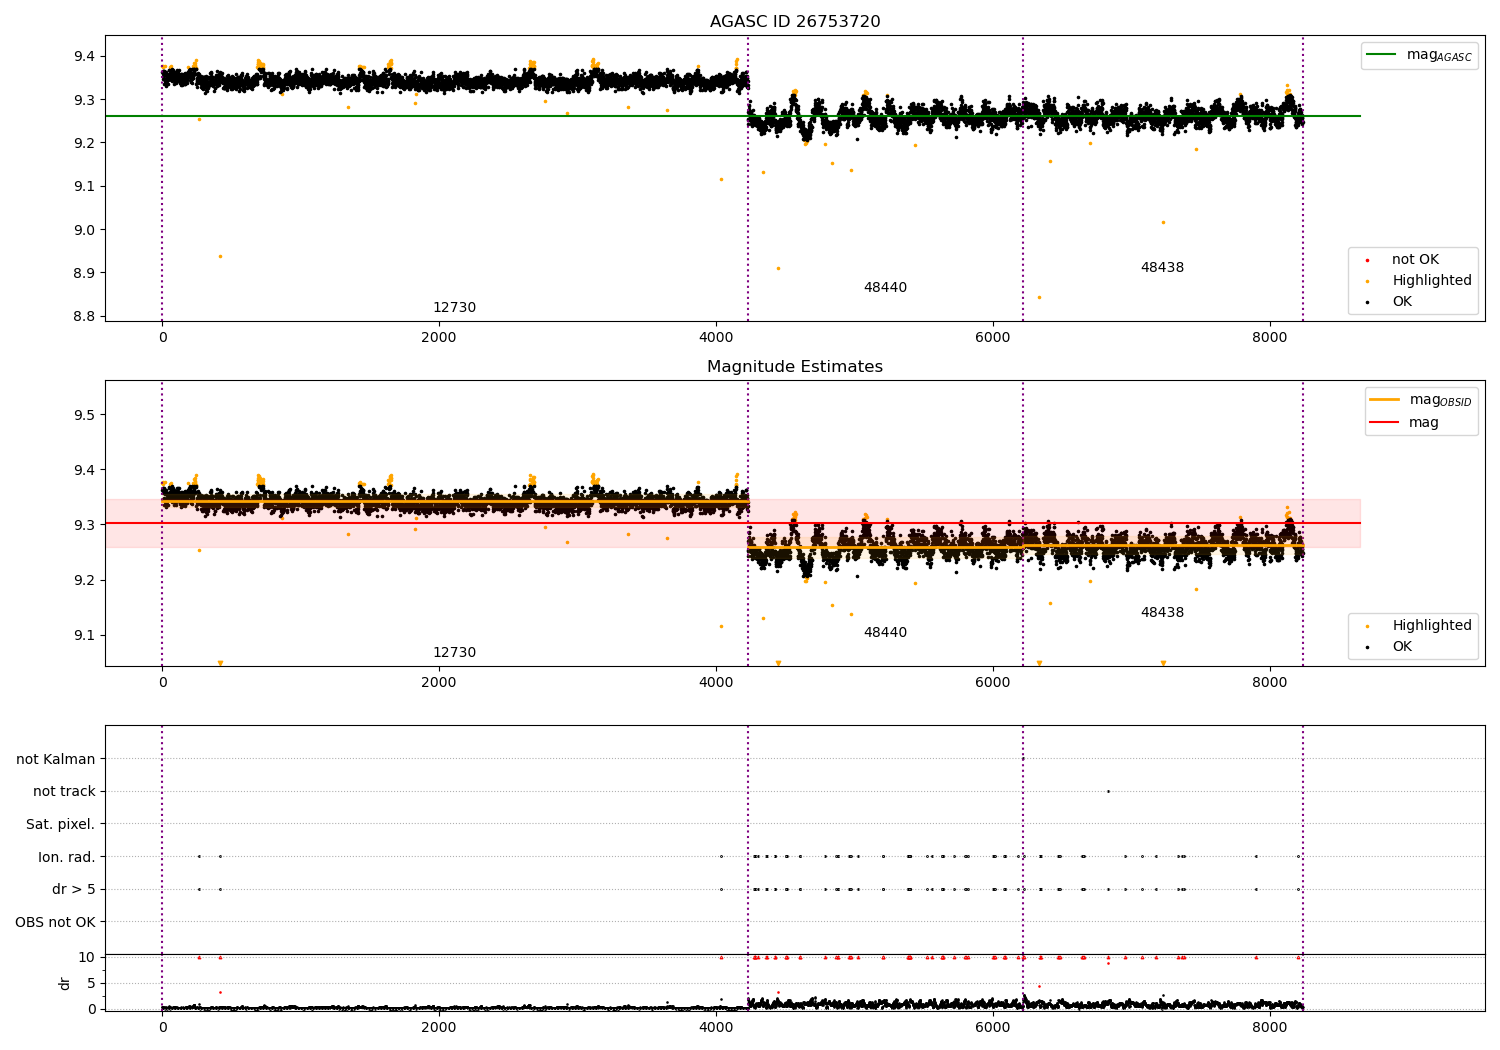Click x-axis tick '8000' under the bottom plot
This screenshot has height=1050, width=1500.
[x=1270, y=1028]
